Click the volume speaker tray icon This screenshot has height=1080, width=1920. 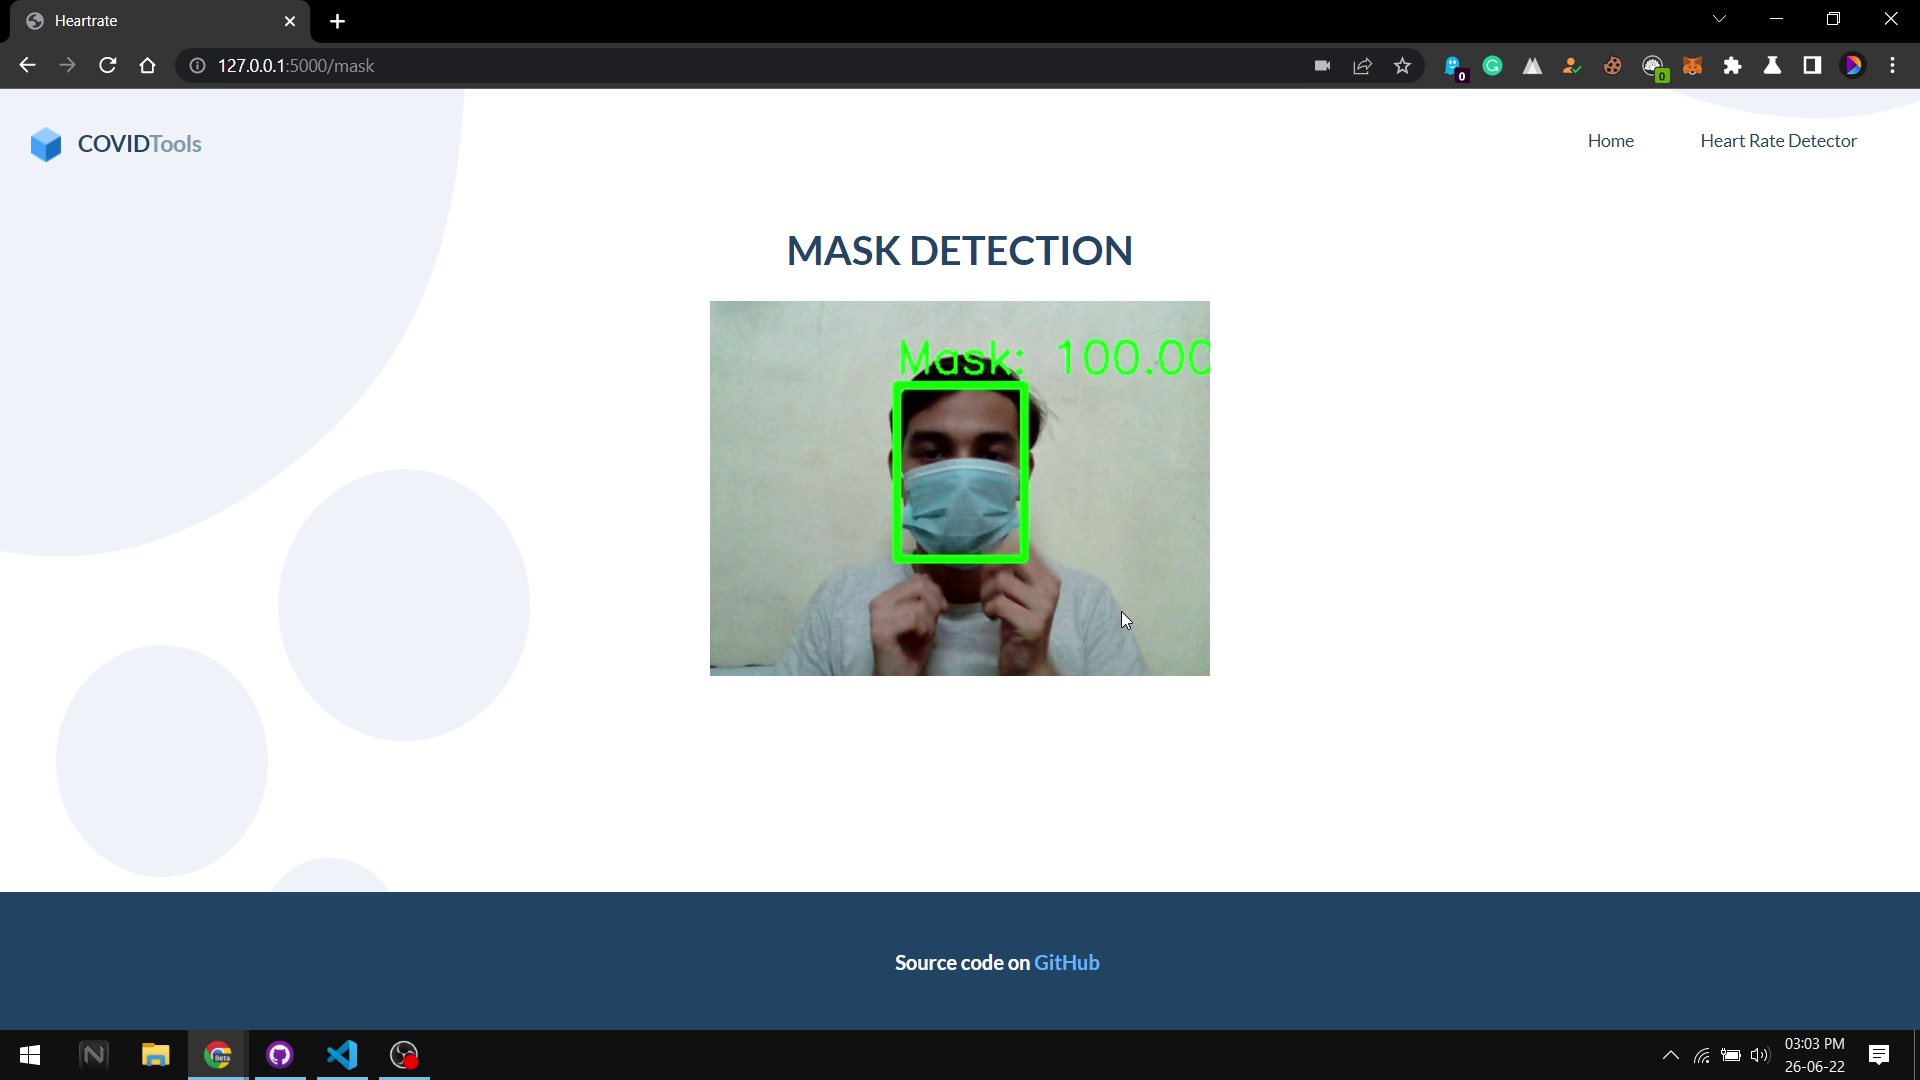coord(1759,1055)
